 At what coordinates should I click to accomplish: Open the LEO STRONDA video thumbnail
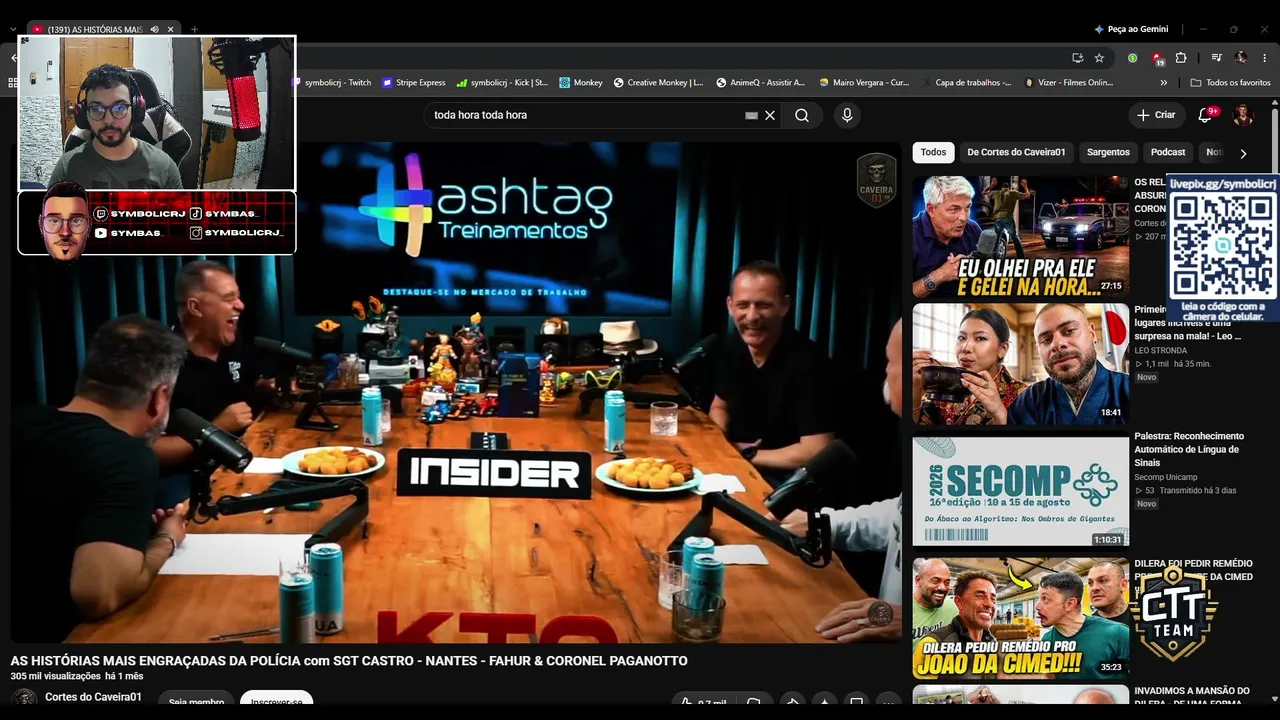point(1020,364)
